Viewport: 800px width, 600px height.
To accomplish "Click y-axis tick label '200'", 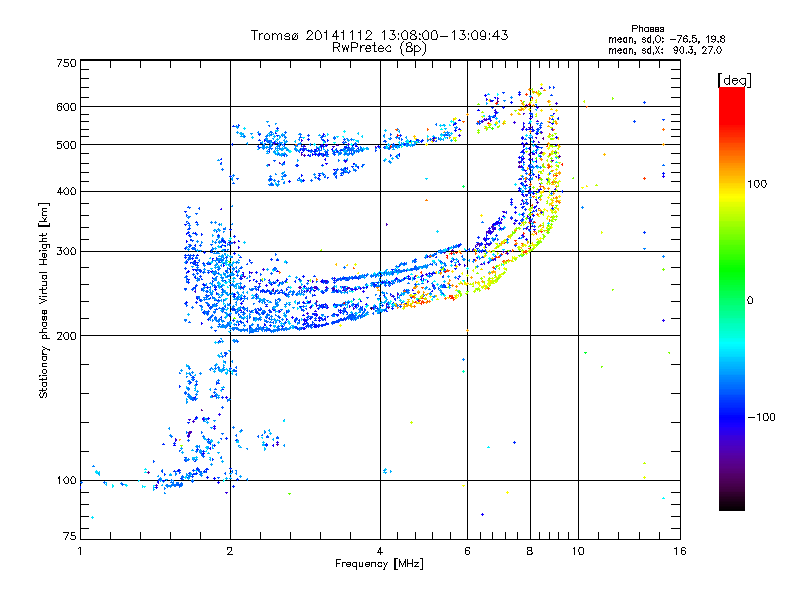I will pos(66,336).
